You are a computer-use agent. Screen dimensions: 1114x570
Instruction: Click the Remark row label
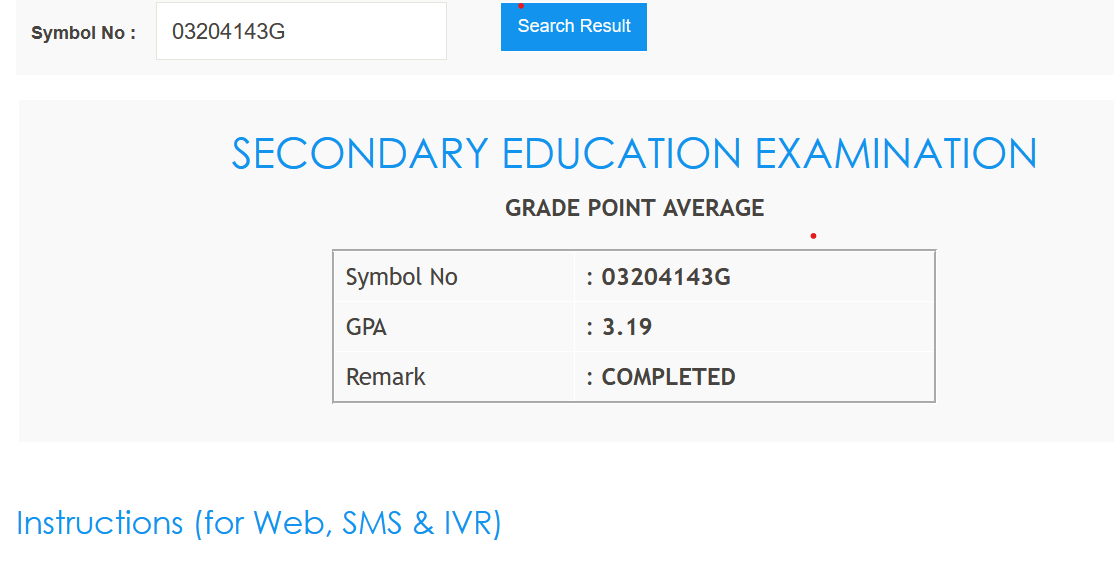tap(385, 377)
